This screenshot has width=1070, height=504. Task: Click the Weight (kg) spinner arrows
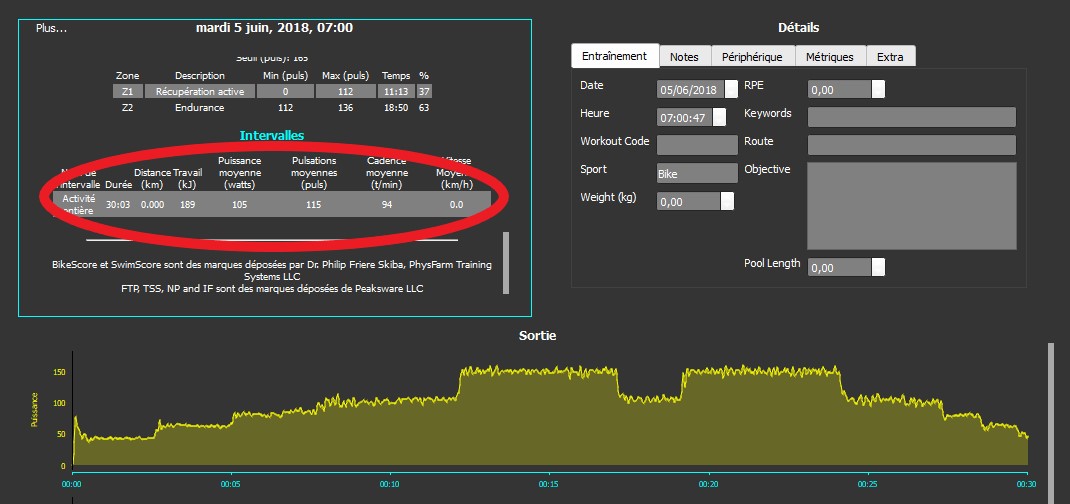click(727, 201)
